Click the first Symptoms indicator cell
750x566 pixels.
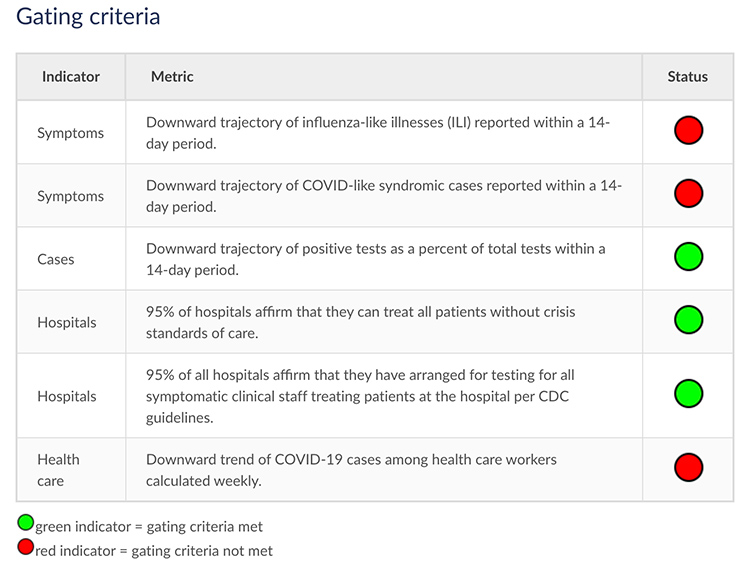70,133
